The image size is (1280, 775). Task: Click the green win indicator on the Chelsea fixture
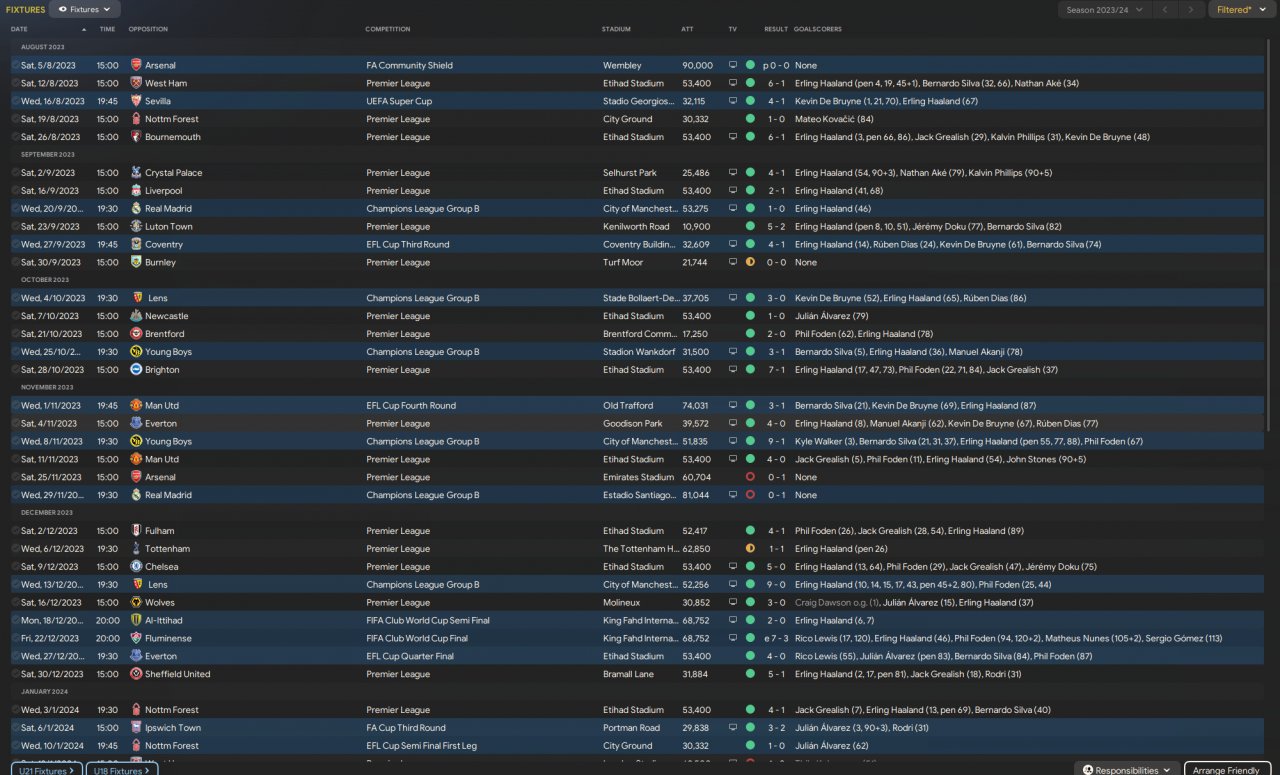click(x=750, y=567)
